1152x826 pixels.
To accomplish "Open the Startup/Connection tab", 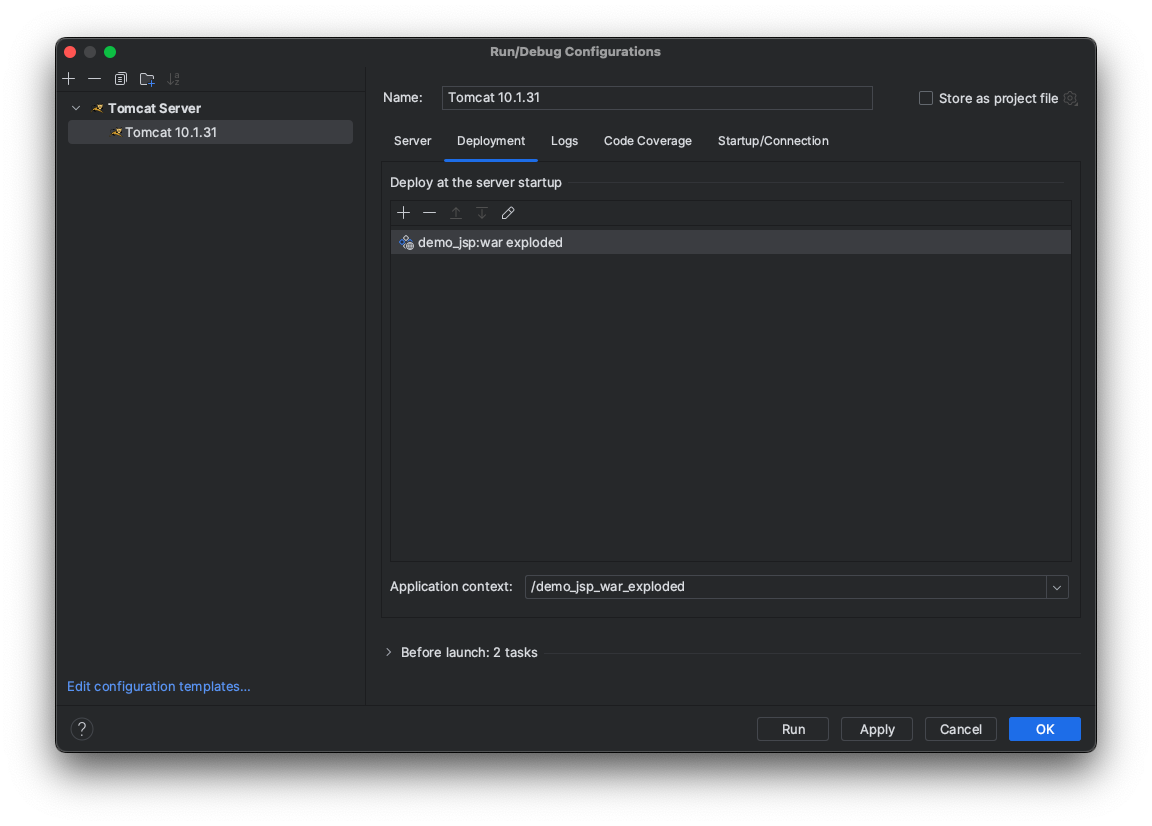I will point(773,141).
